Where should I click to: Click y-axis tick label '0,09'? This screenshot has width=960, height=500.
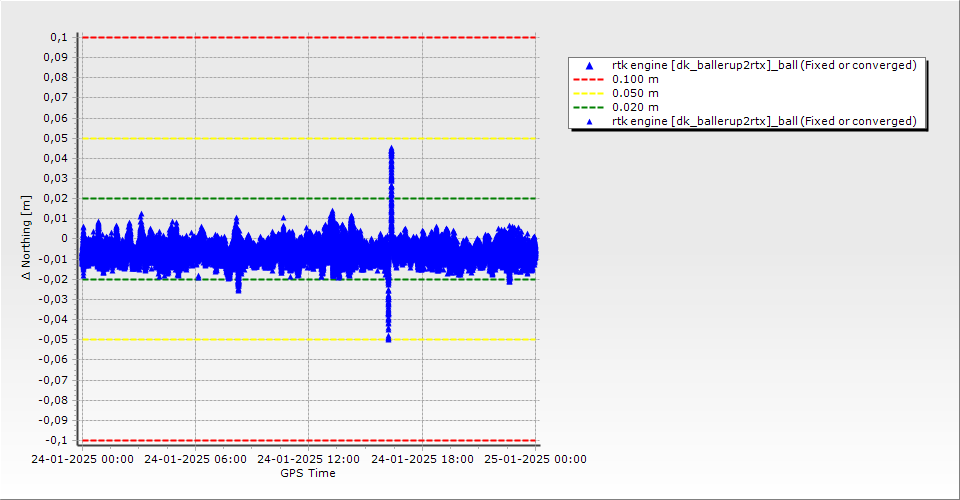tap(56, 58)
